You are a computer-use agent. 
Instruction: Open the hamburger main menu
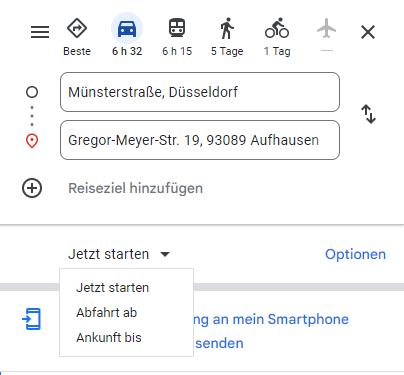(x=40, y=32)
